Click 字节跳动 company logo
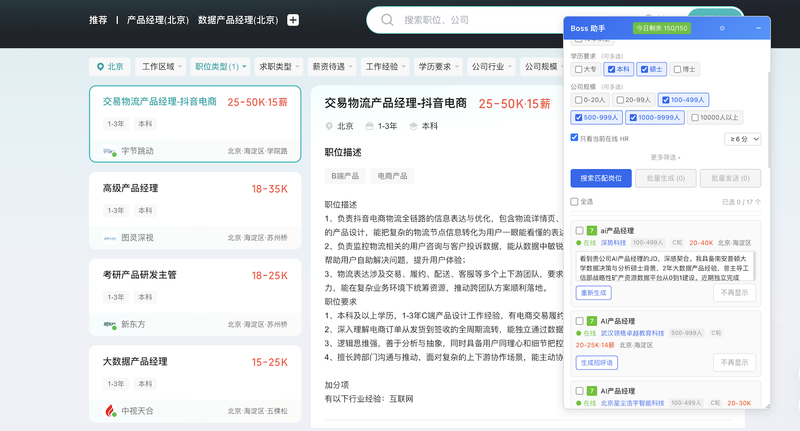Screen dimensions: 800x431 (x=110, y=151)
